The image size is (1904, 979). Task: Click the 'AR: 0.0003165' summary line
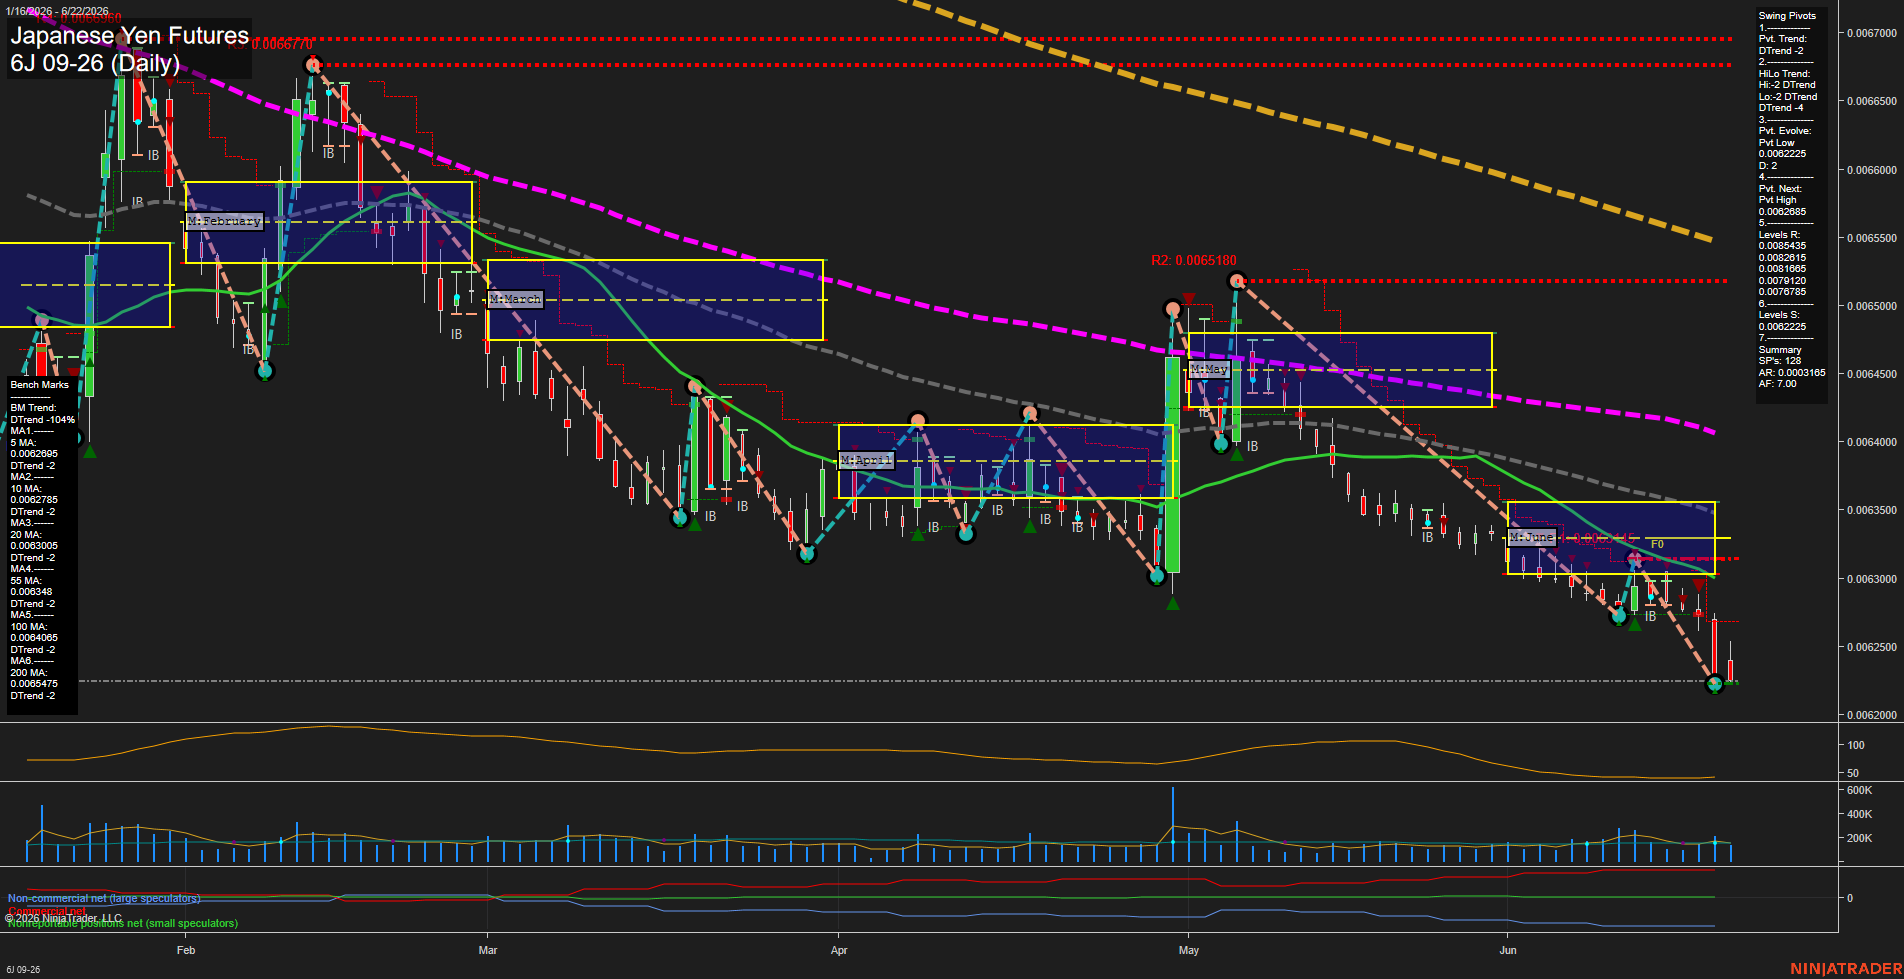pos(1792,373)
